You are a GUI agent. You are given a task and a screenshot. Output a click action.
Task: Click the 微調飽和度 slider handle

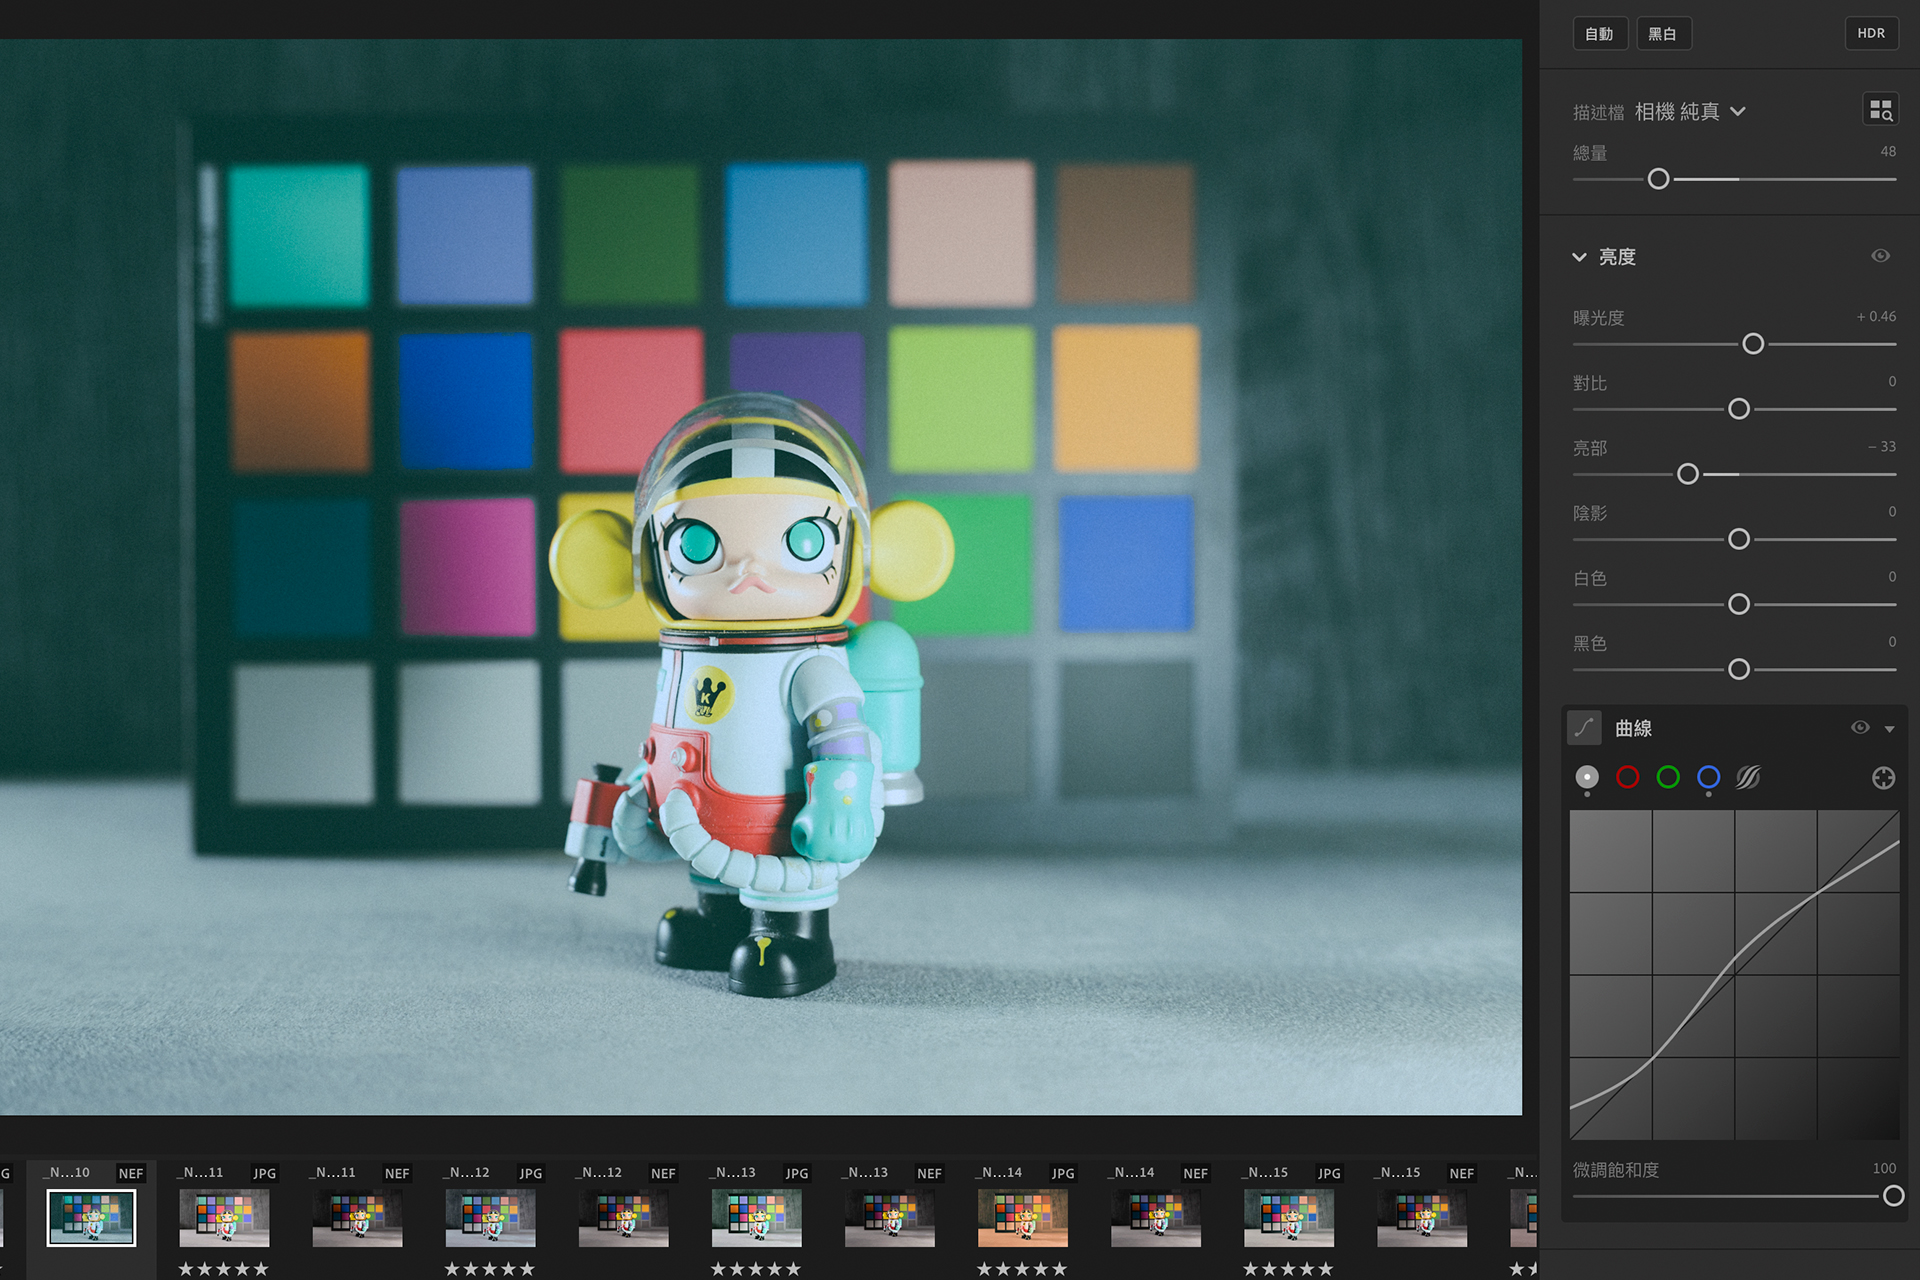[1893, 1196]
